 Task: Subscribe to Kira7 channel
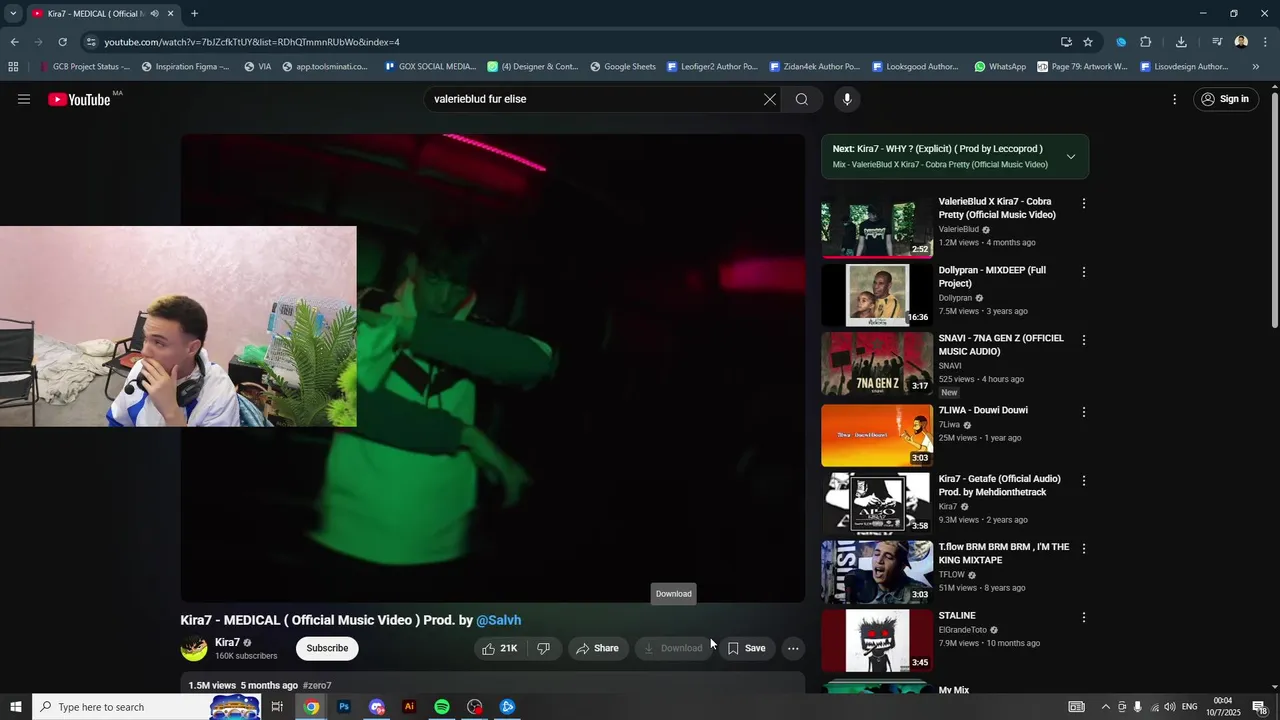tap(327, 648)
